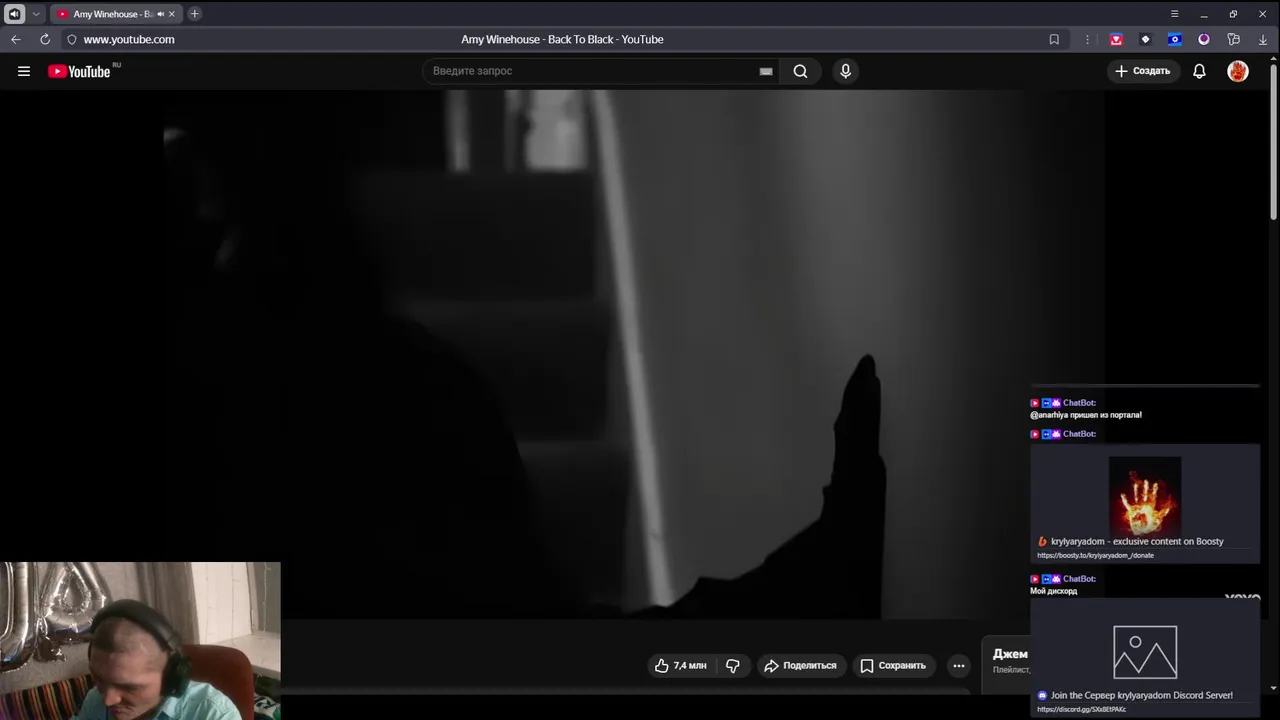Click the Джем playlist heading
This screenshot has width=1280, height=720.
1010,654
